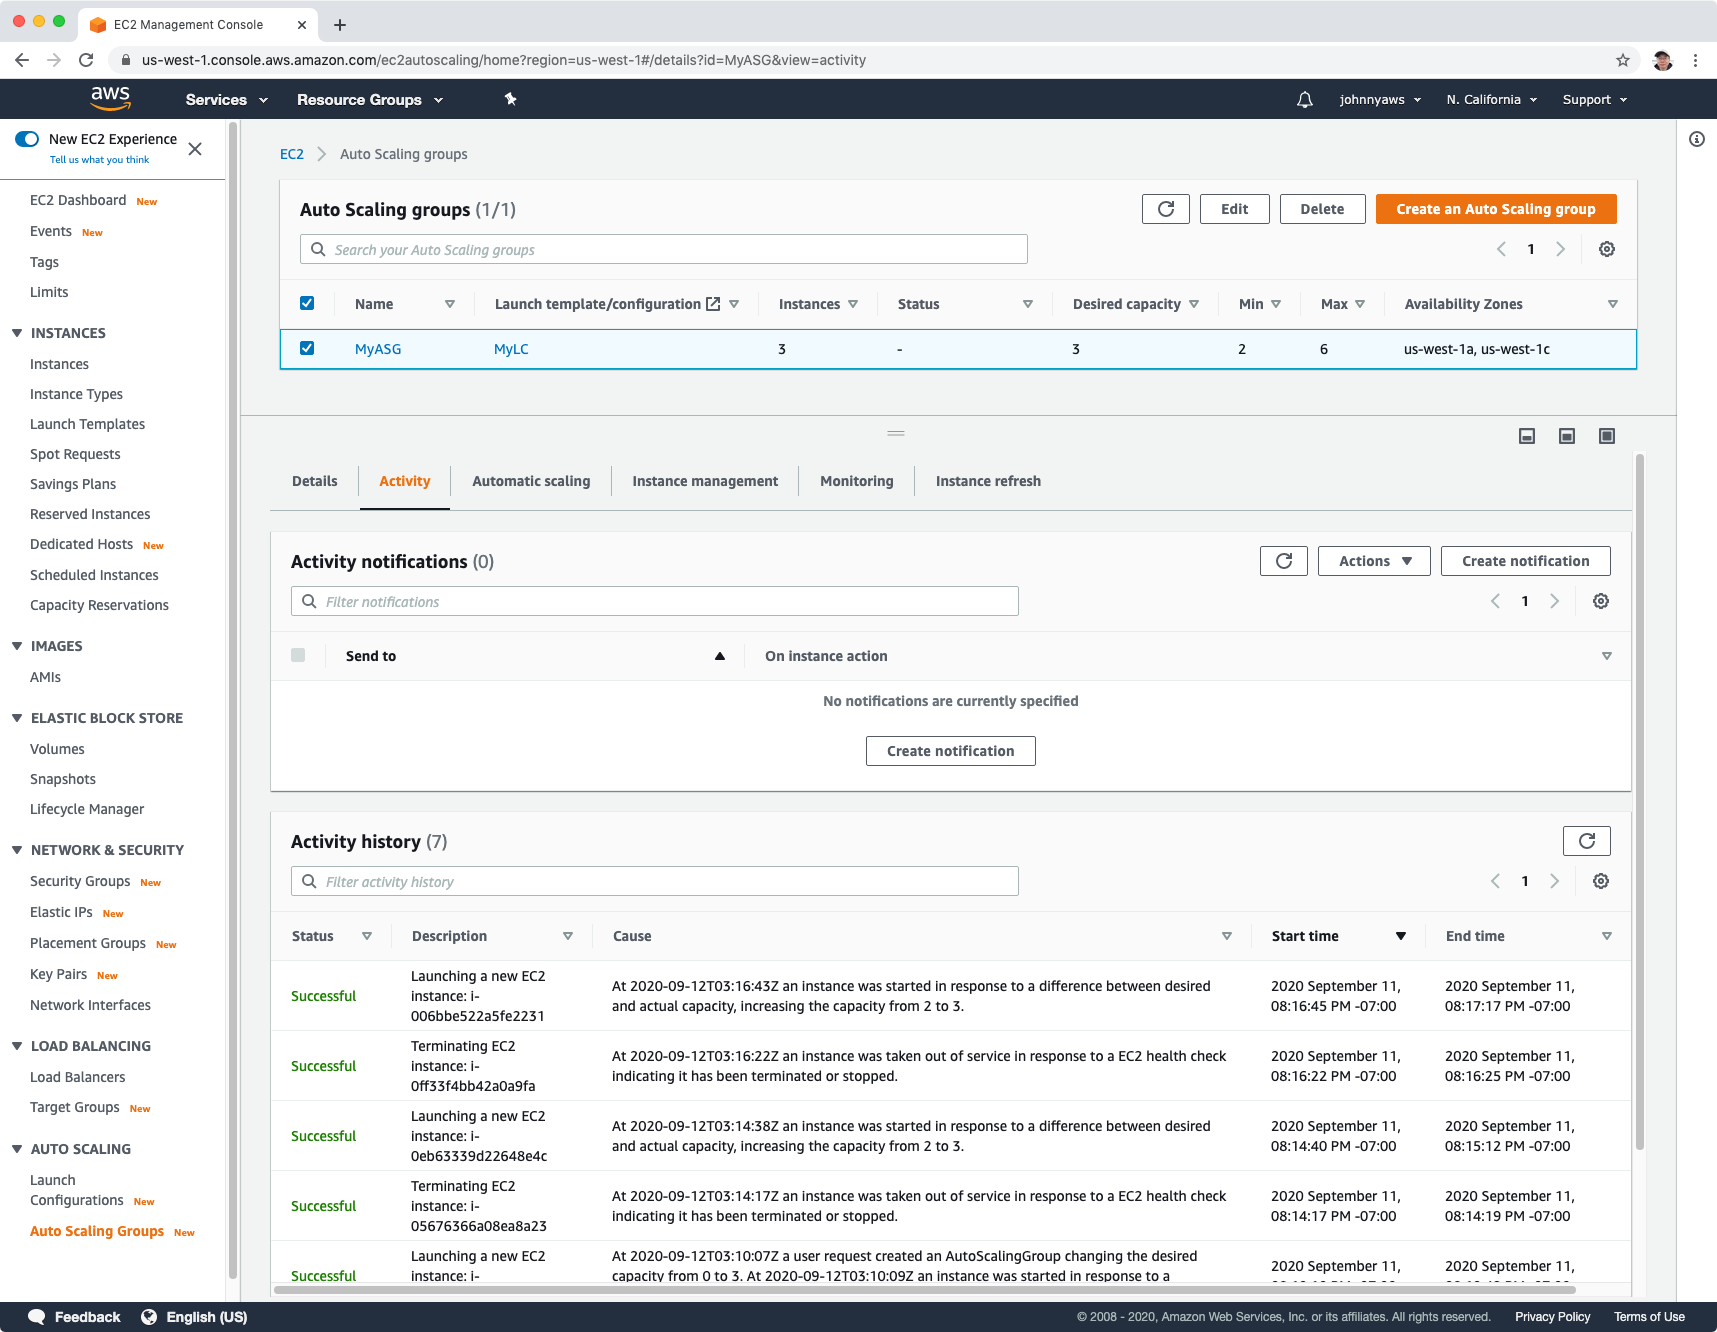The image size is (1717, 1332).
Task: Open Activity notifications settings gear
Action: (1601, 601)
